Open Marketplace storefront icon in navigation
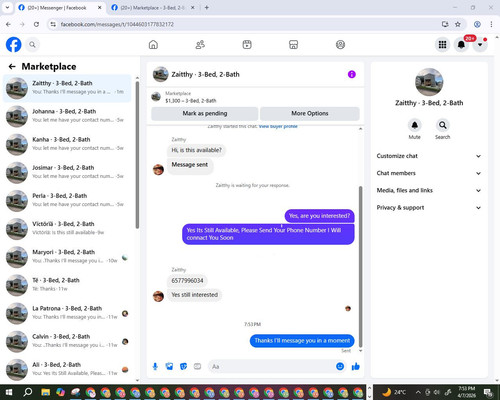 coord(293,44)
